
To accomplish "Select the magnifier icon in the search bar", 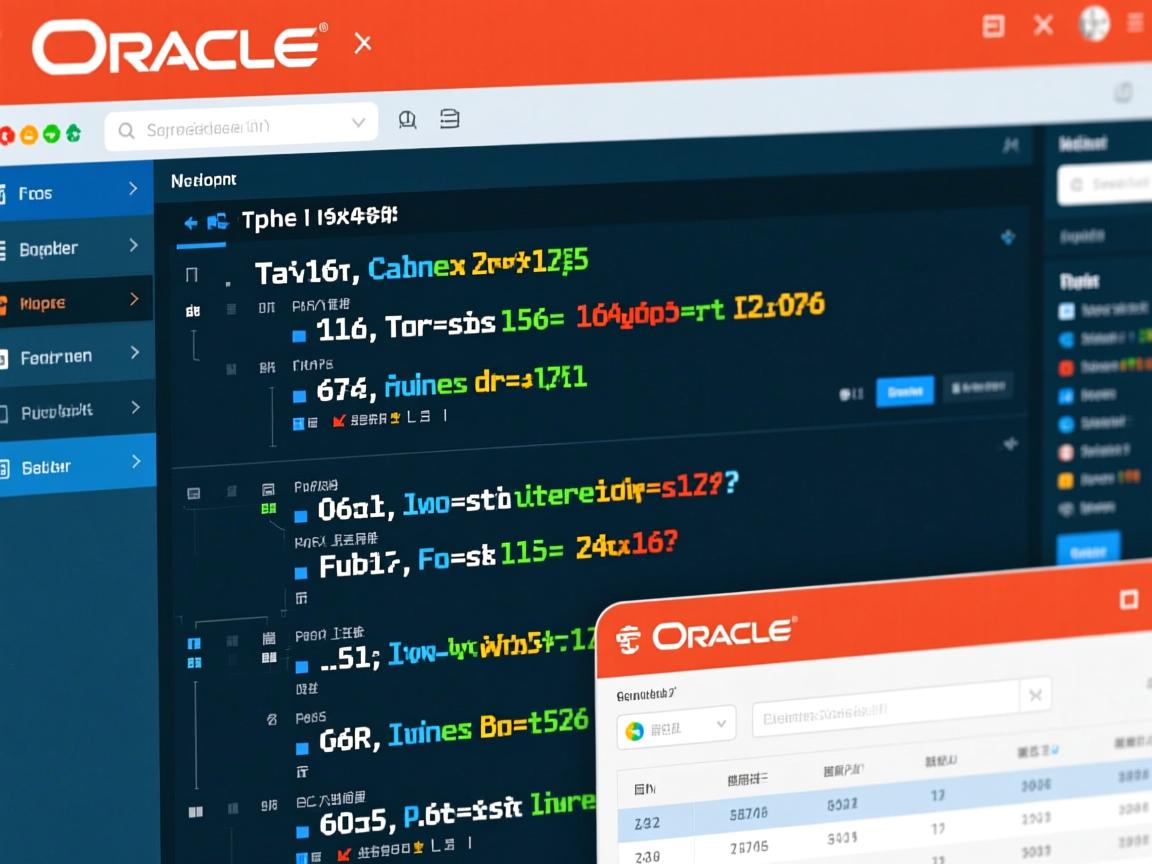I will pyautogui.click(x=125, y=131).
